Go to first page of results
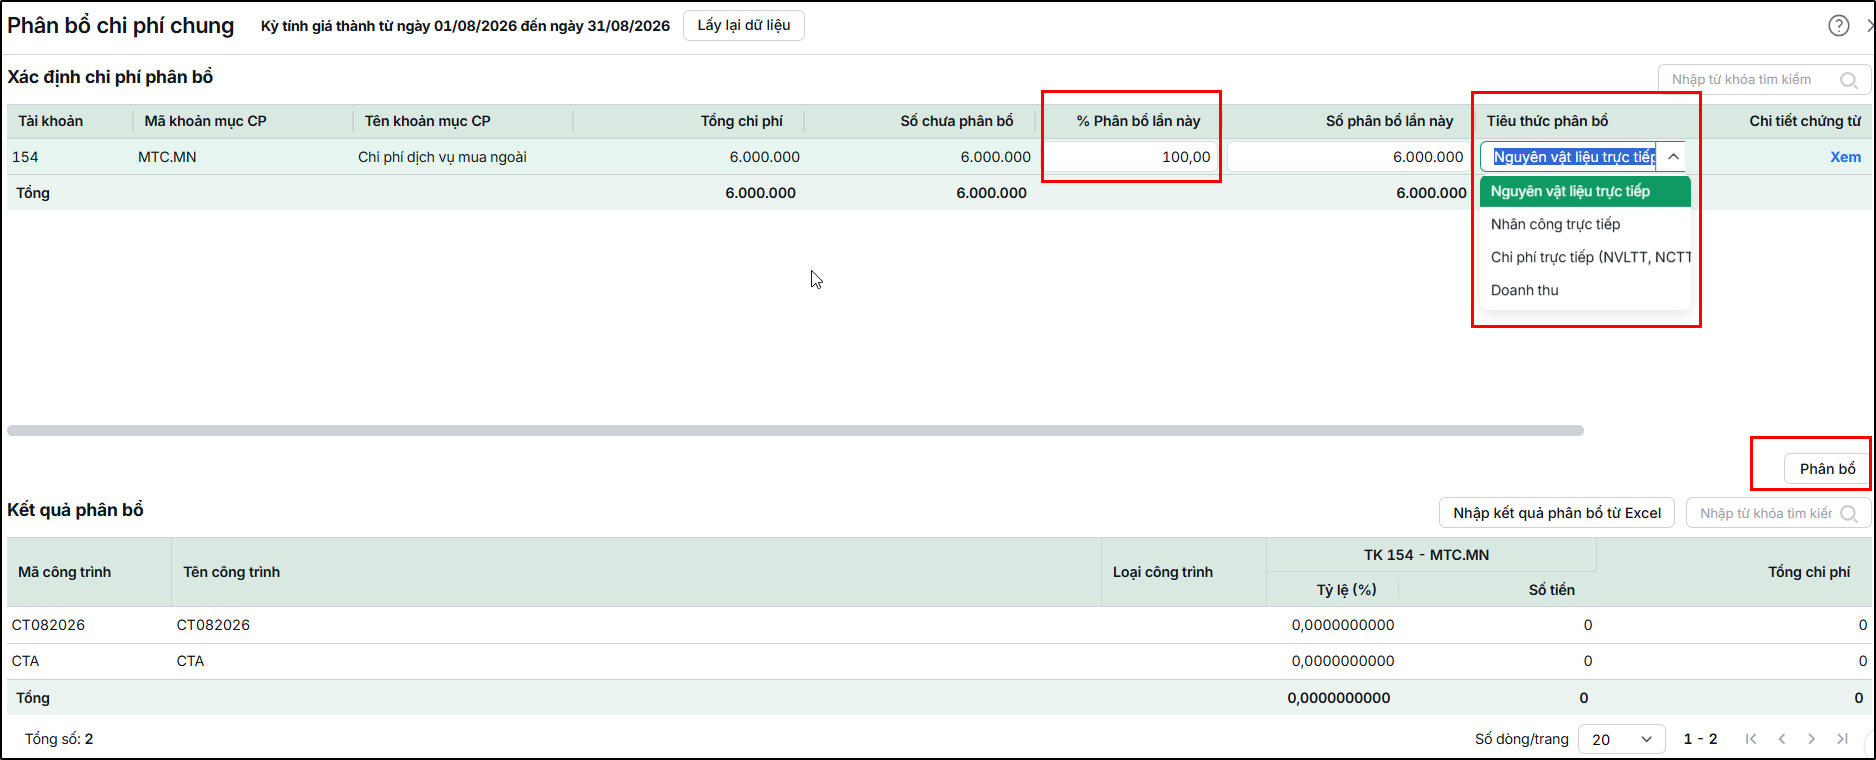Viewport: 1876px width, 760px height. pos(1751,739)
